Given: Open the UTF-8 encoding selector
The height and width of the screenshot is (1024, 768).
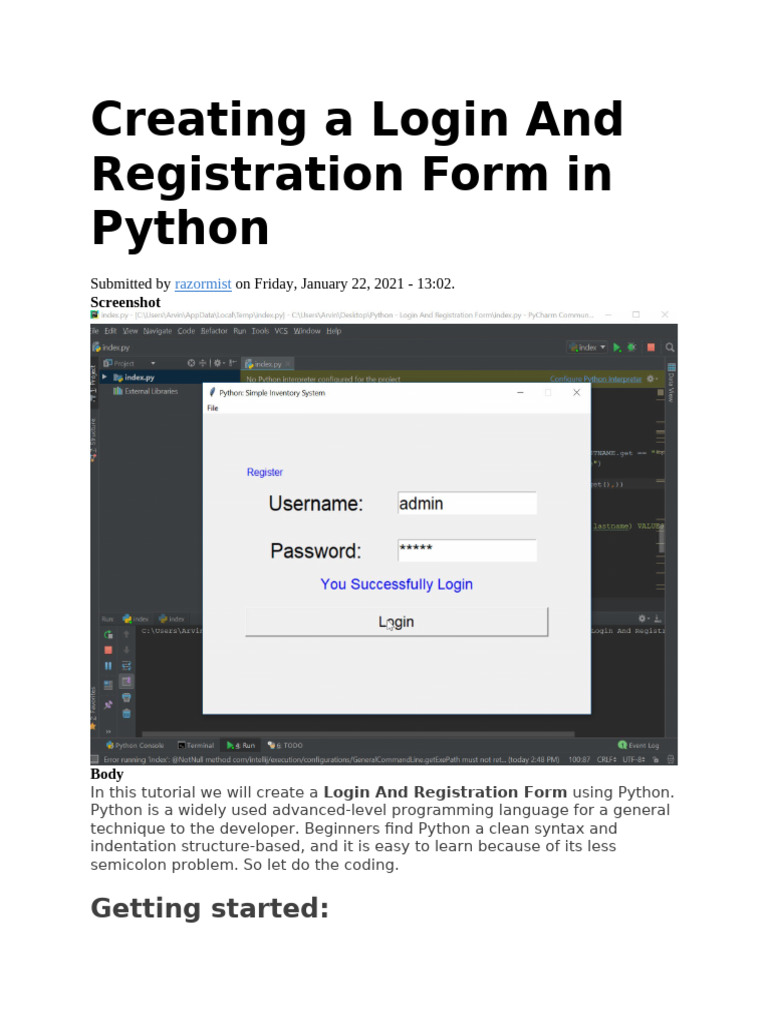Looking at the screenshot, I should click(x=634, y=760).
